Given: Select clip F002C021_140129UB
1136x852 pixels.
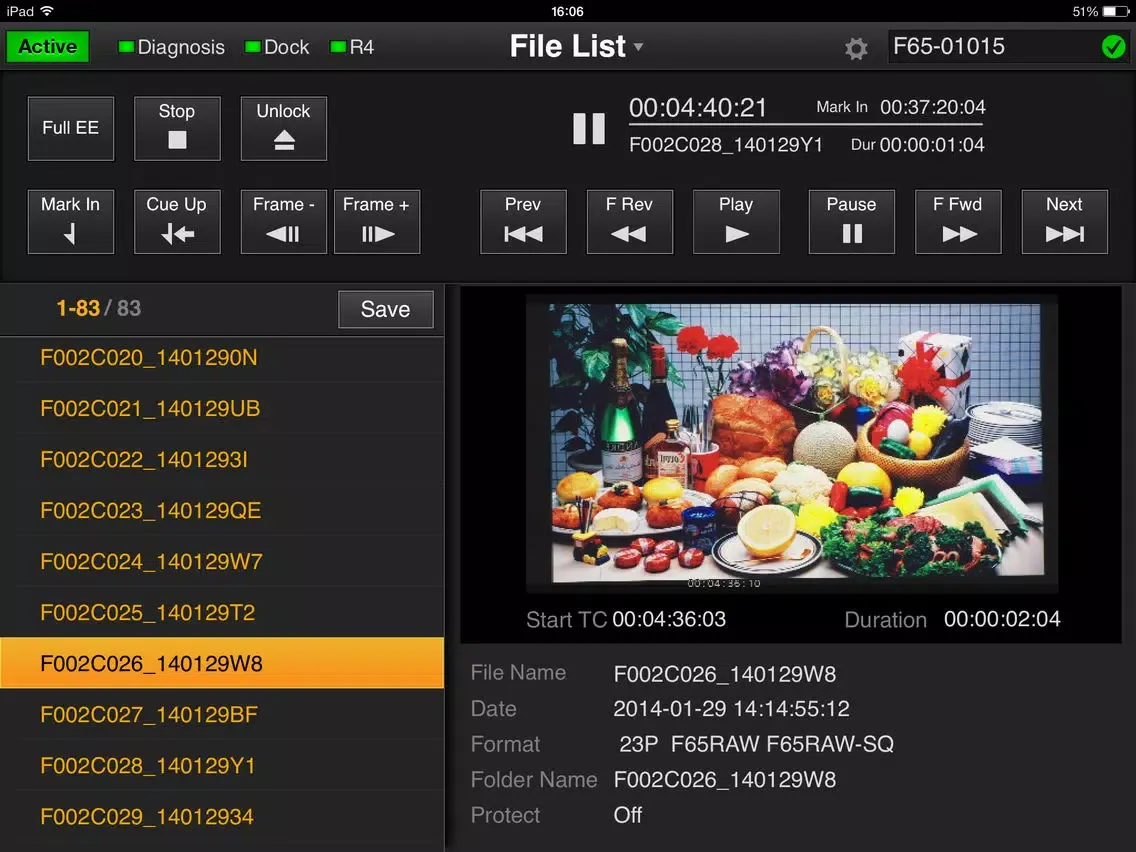Looking at the screenshot, I should click(x=222, y=409).
